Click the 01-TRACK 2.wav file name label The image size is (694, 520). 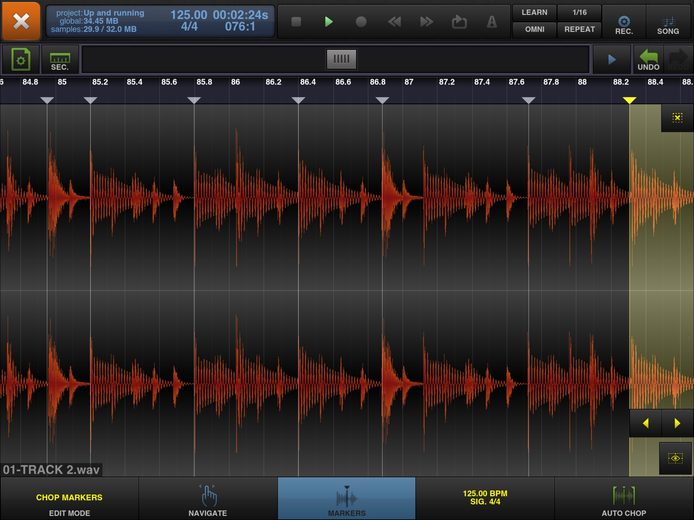[x=51, y=469]
